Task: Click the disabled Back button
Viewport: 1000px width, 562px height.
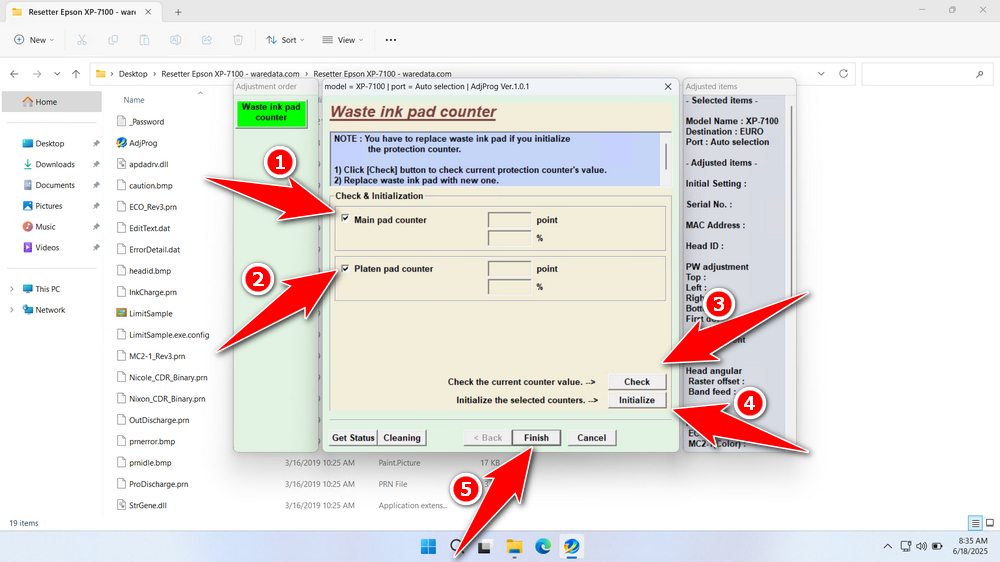Action: [488, 438]
